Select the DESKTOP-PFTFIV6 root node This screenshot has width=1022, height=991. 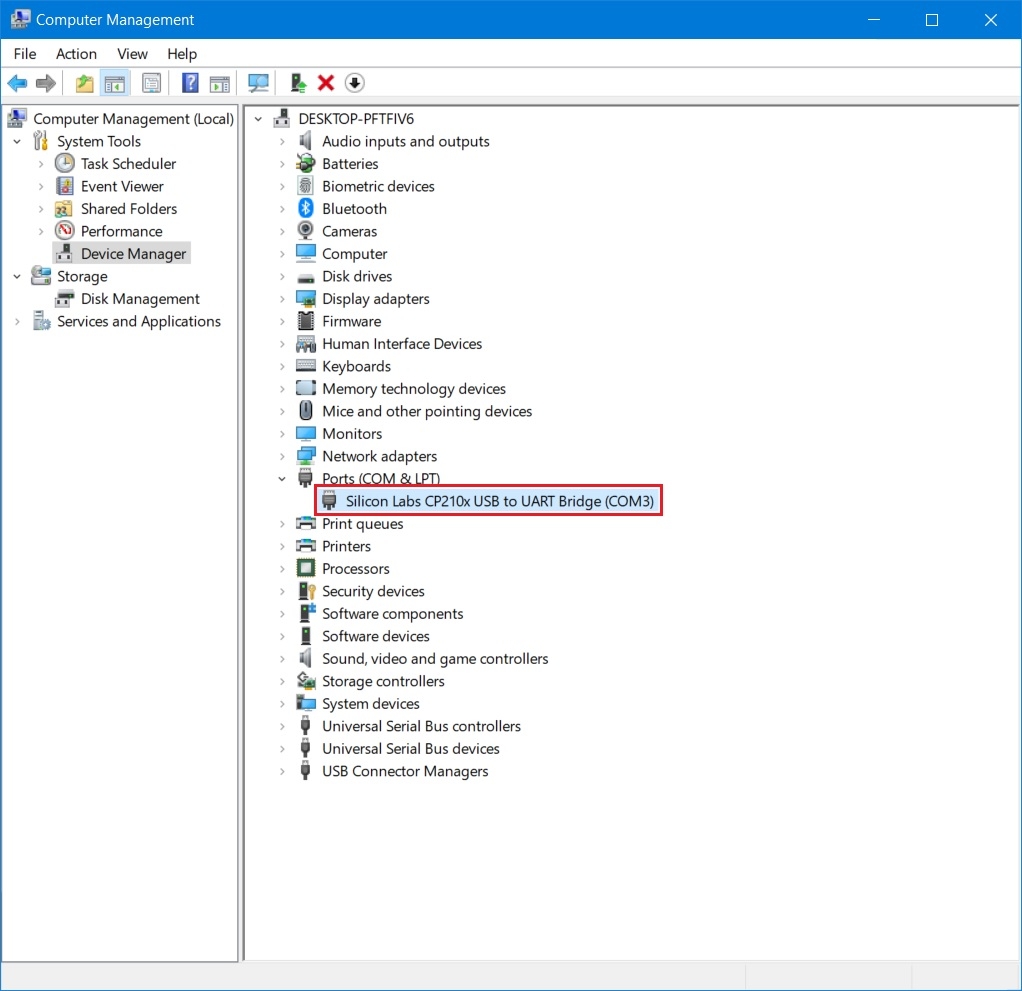(x=355, y=119)
